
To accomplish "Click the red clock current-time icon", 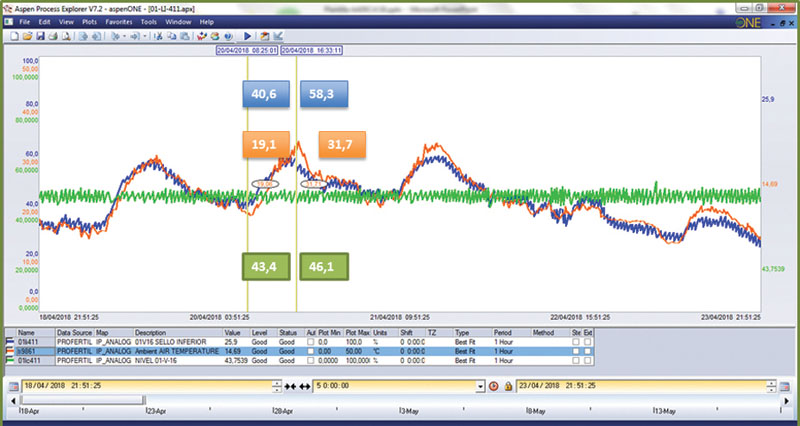I will pos(493,386).
